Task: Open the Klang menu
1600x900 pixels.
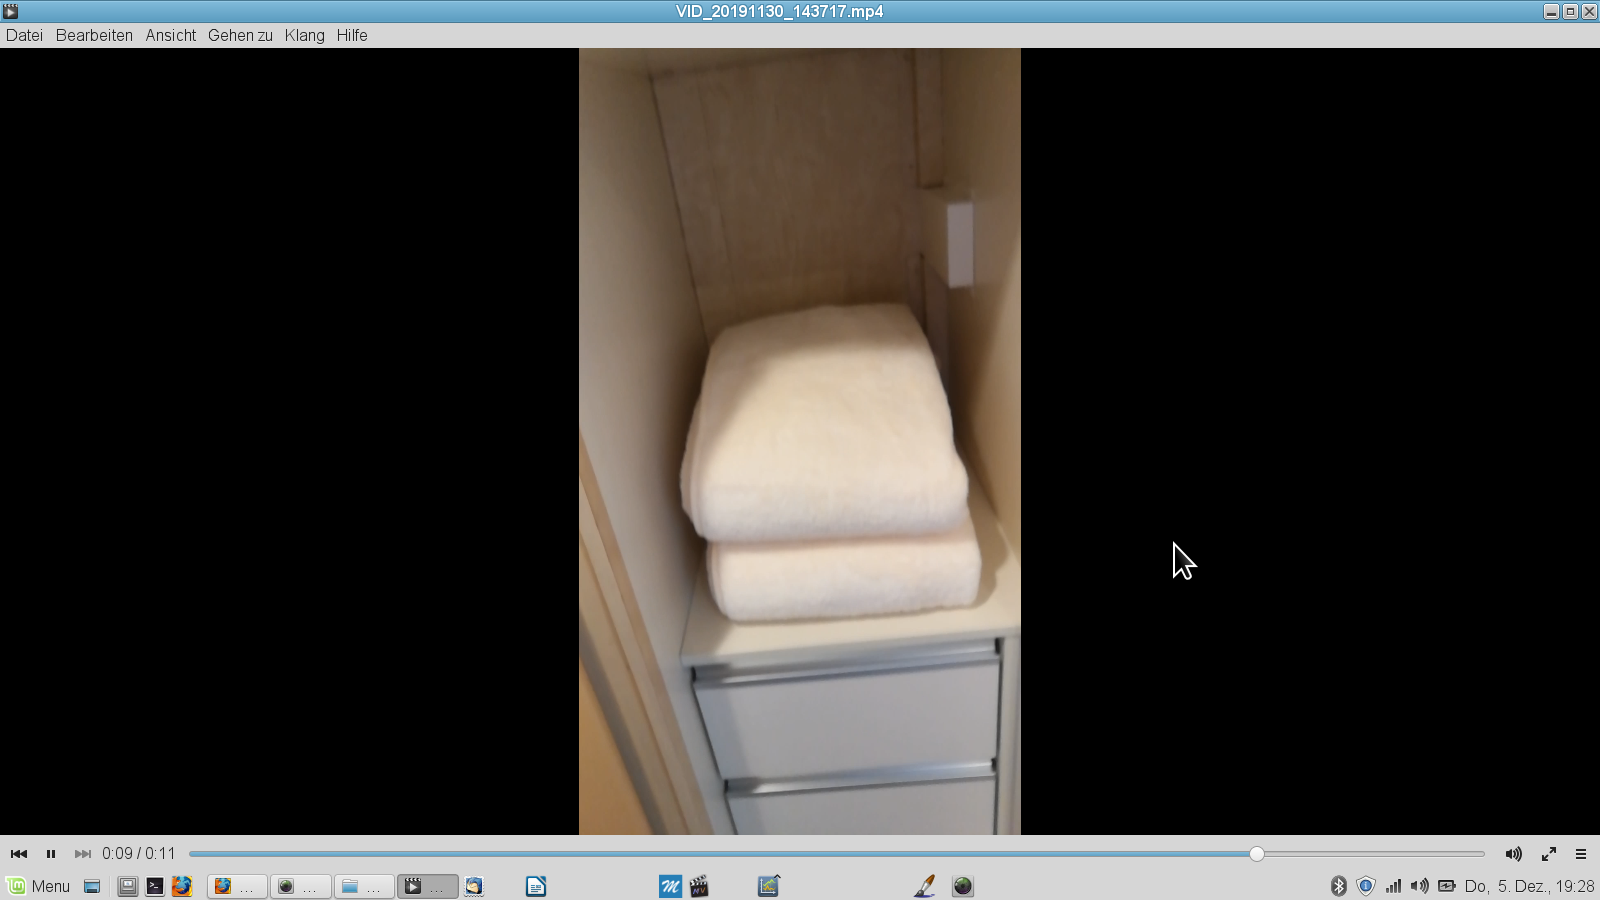Action: tap(304, 35)
